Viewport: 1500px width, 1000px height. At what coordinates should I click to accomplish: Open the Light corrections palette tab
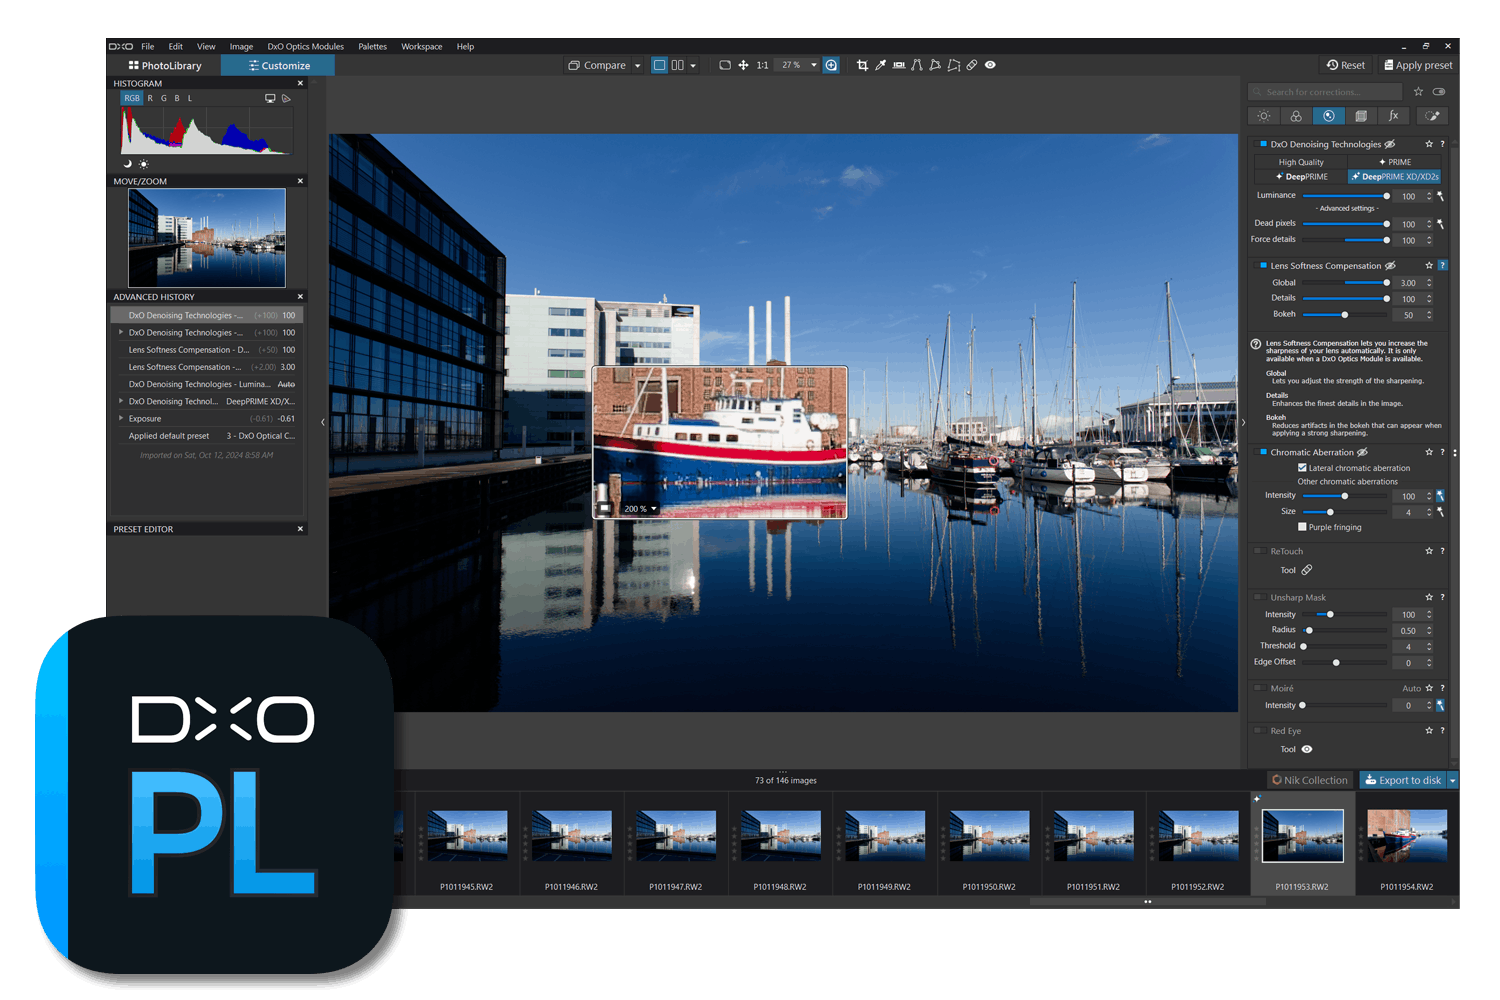(1264, 116)
